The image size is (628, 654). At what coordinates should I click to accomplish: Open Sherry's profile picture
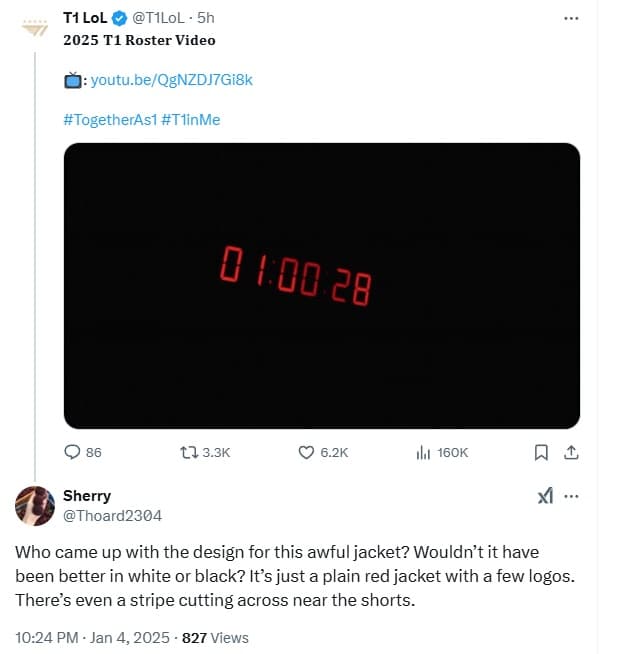point(35,506)
